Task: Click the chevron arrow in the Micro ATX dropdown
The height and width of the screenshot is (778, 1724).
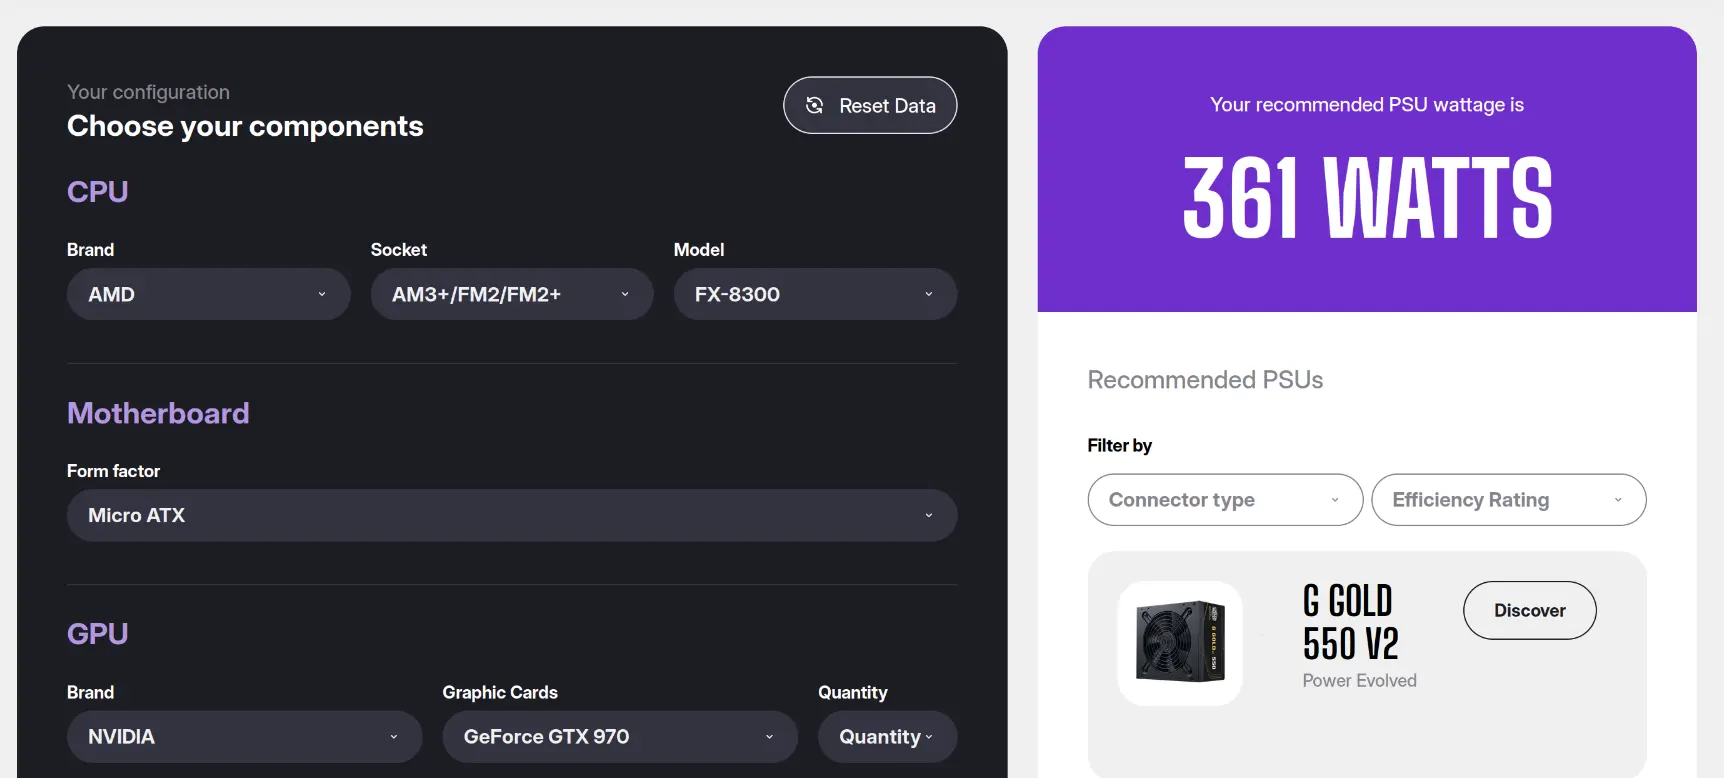Action: (x=928, y=515)
